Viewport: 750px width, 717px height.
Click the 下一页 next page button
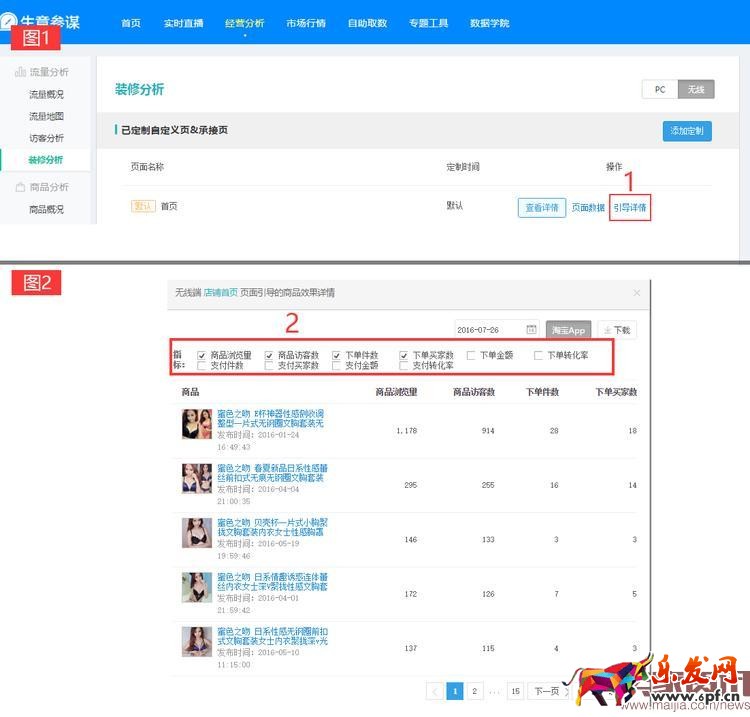[550, 691]
